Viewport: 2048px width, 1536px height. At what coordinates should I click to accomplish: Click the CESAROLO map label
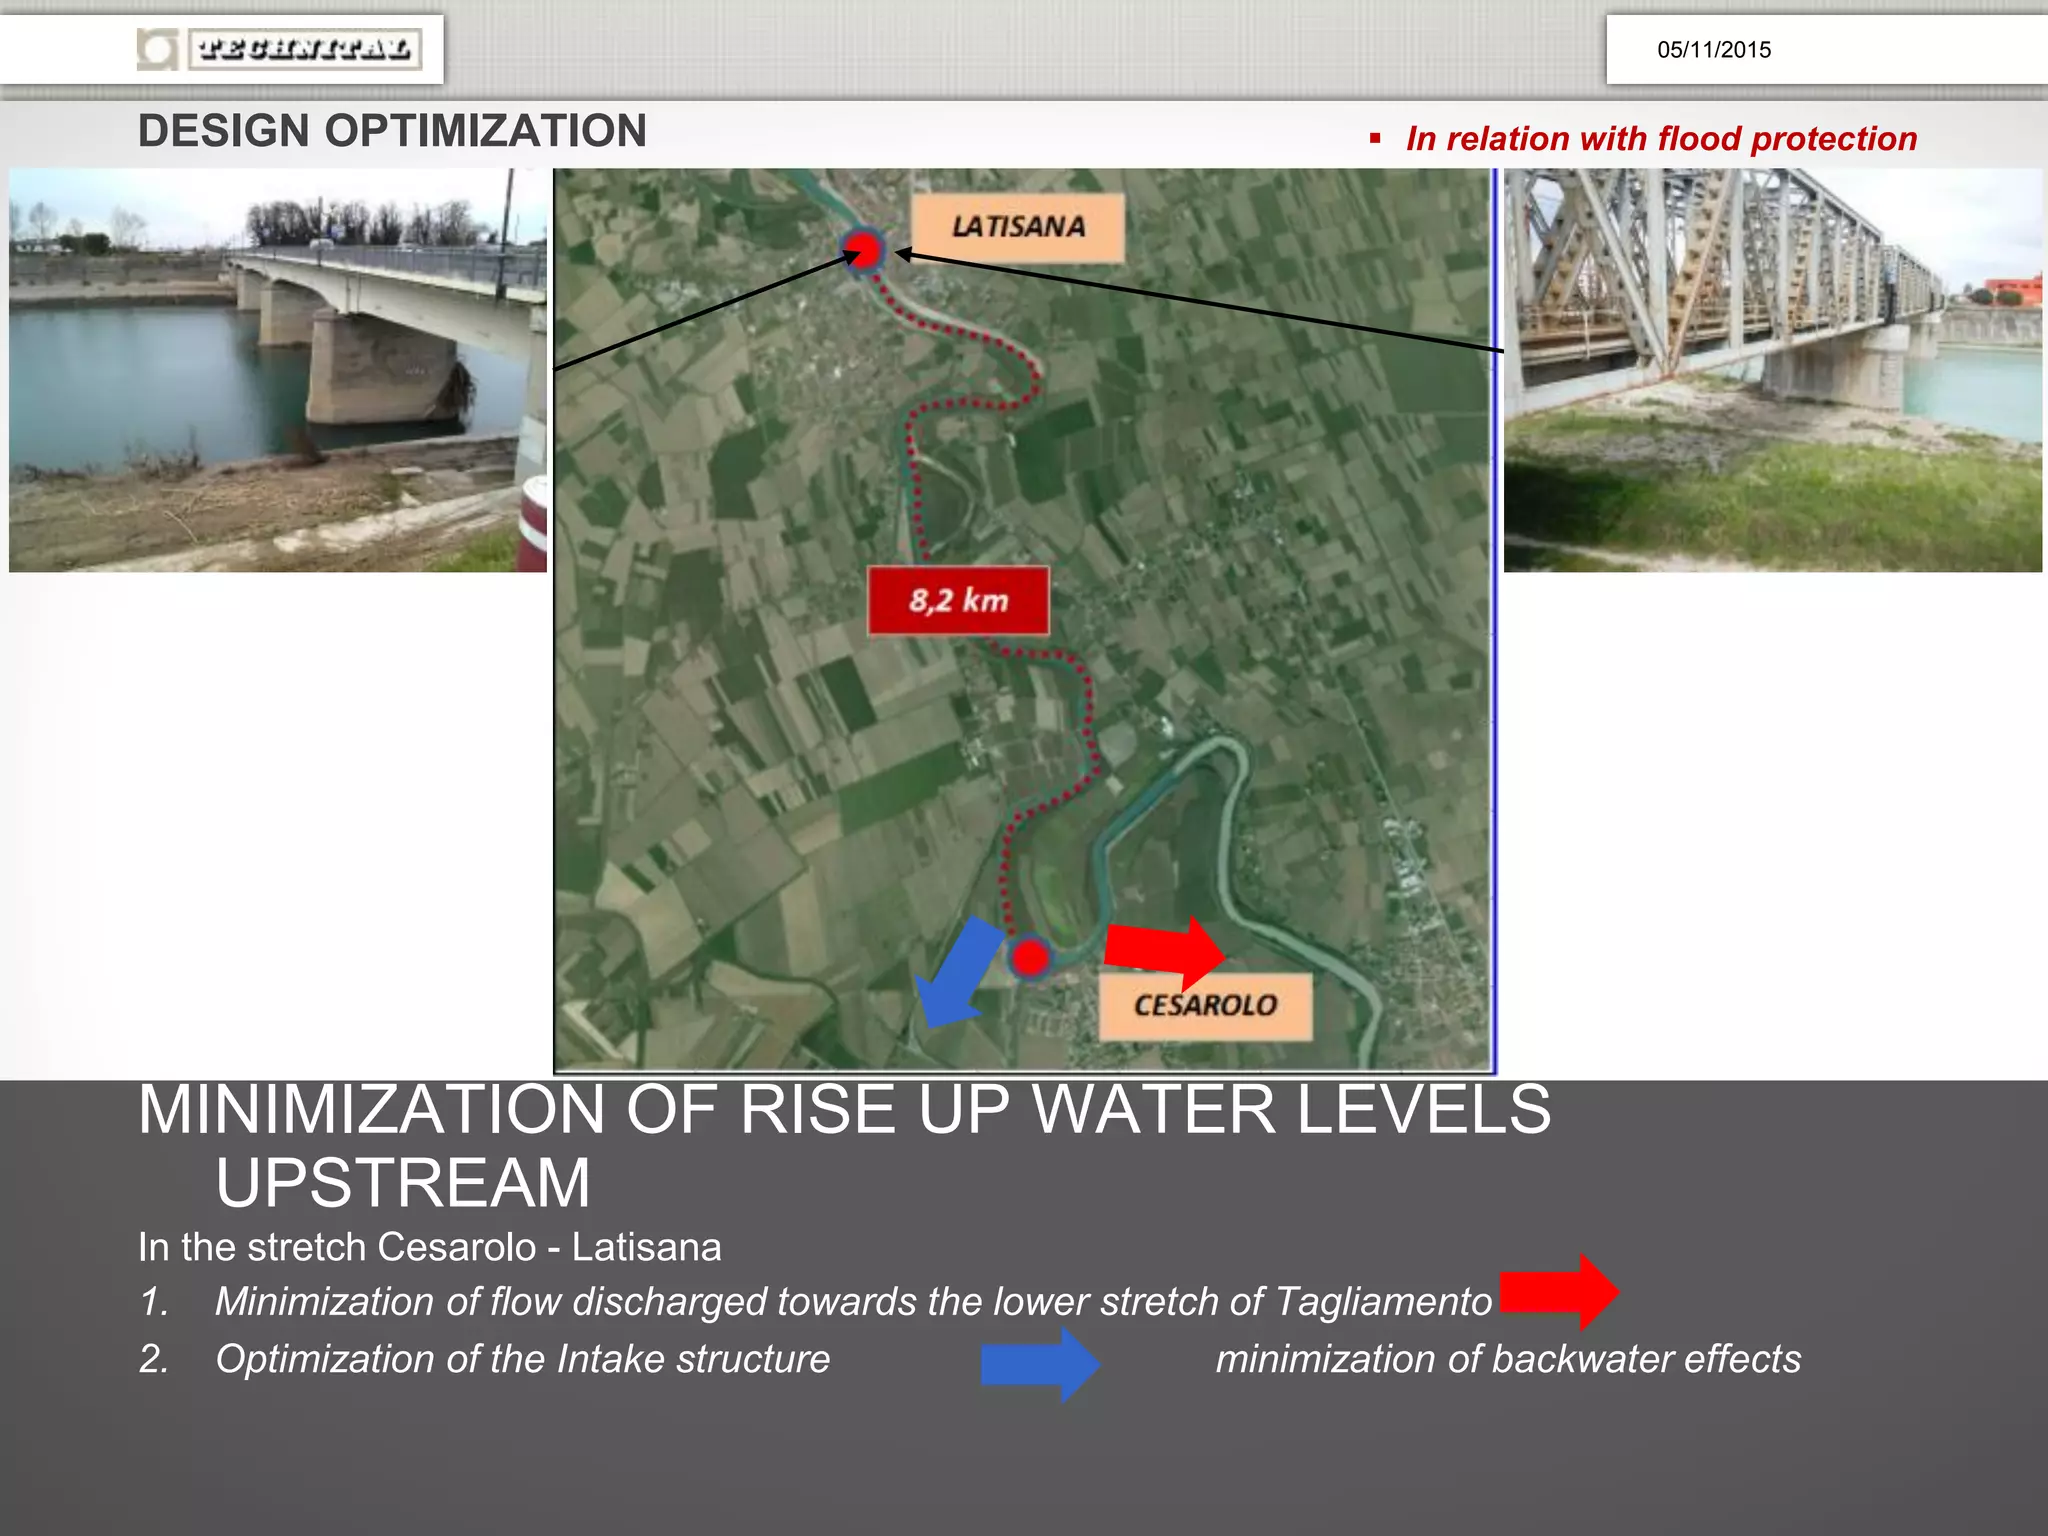tap(1205, 1005)
